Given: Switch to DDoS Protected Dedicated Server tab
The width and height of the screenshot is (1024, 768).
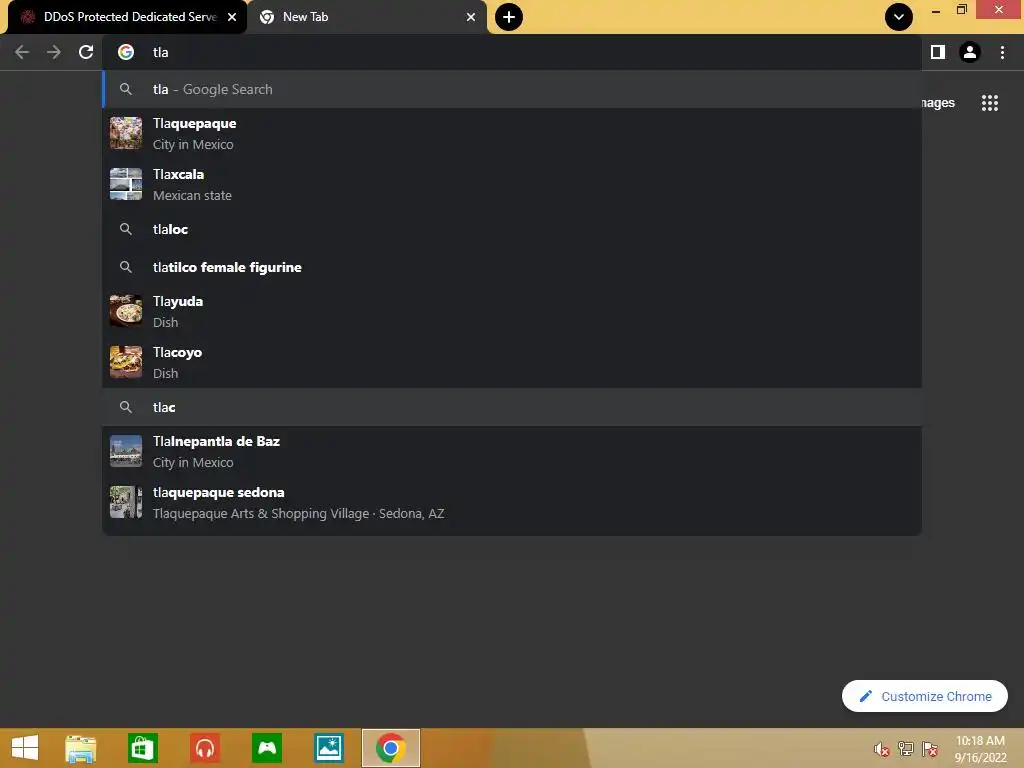Looking at the screenshot, I should click(127, 17).
